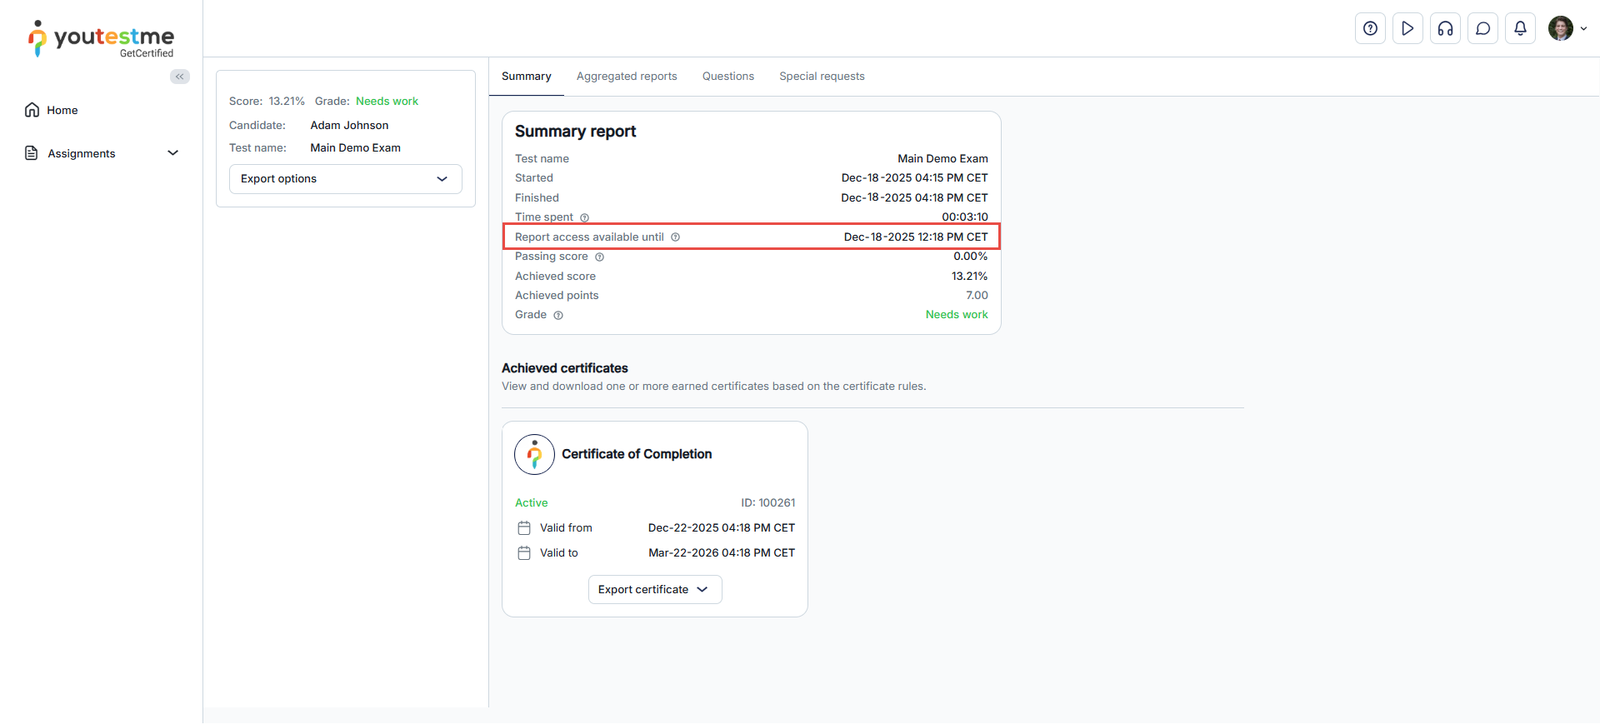The width and height of the screenshot is (1600, 724).
Task: Click the info icon next to Grade
Action: (x=558, y=315)
